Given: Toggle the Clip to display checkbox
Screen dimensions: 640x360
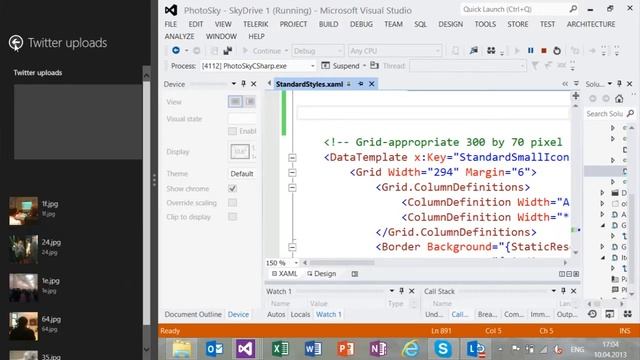Looking at the screenshot, I should click(232, 217).
